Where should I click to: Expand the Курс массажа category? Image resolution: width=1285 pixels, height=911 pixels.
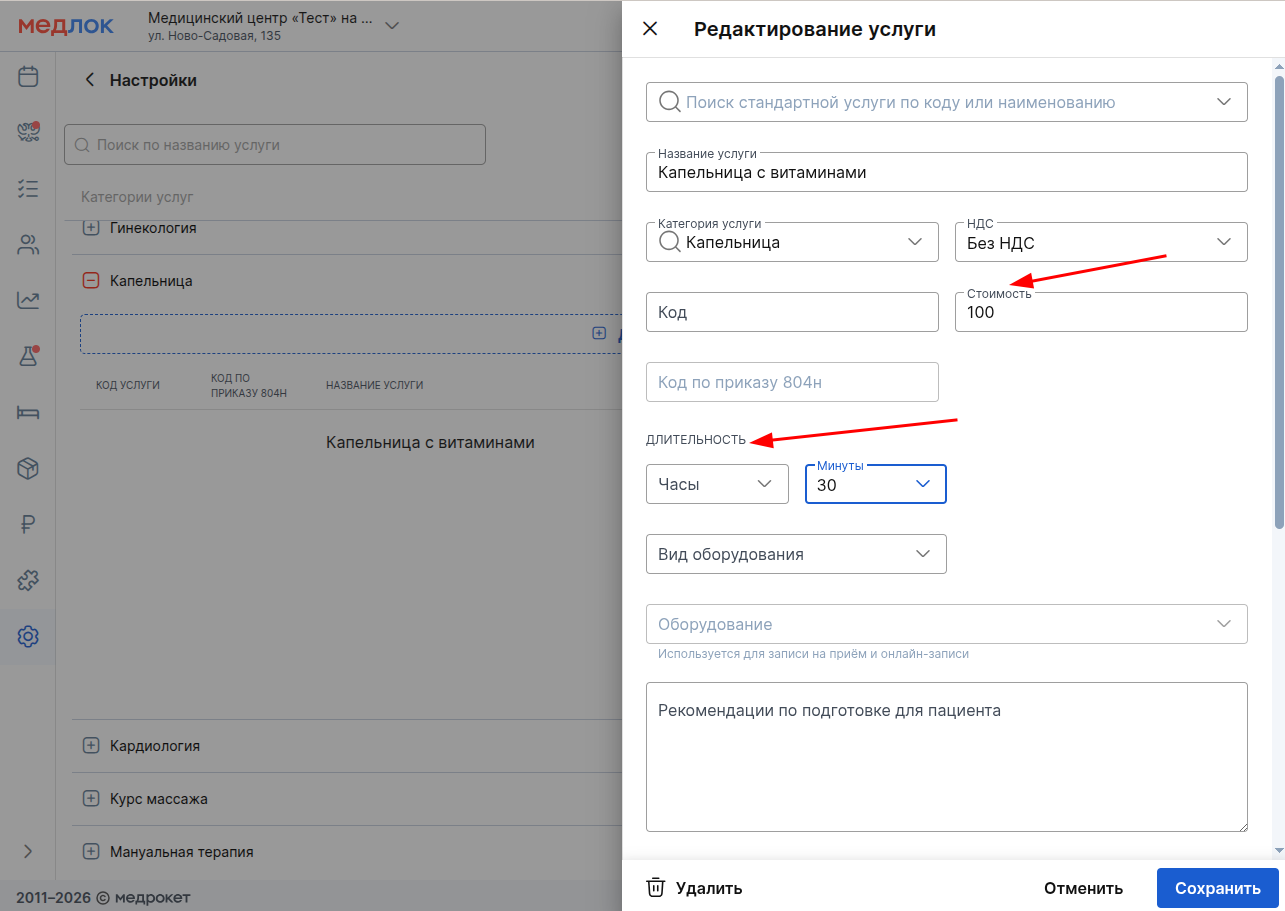point(91,799)
